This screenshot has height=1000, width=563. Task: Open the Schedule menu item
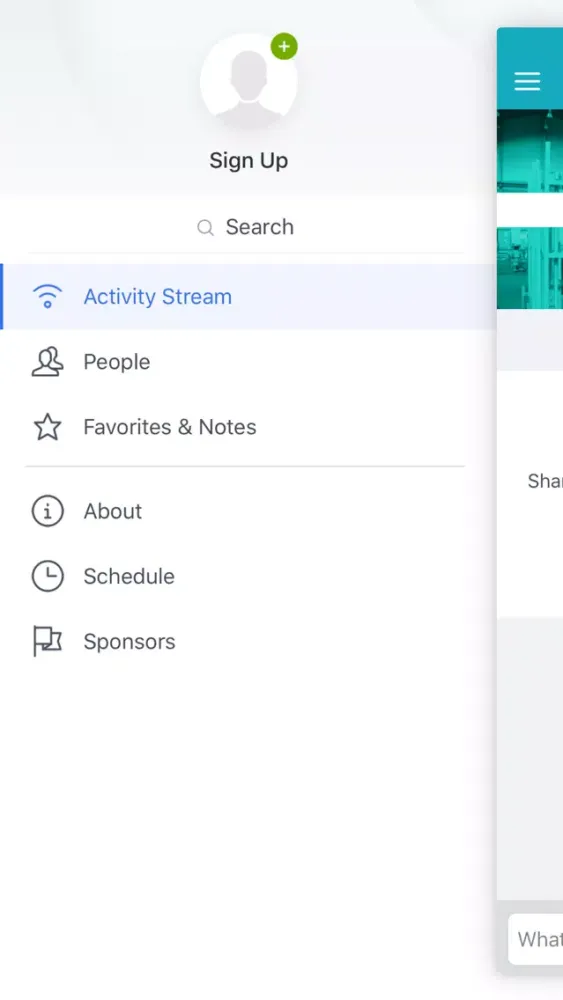tap(248, 576)
